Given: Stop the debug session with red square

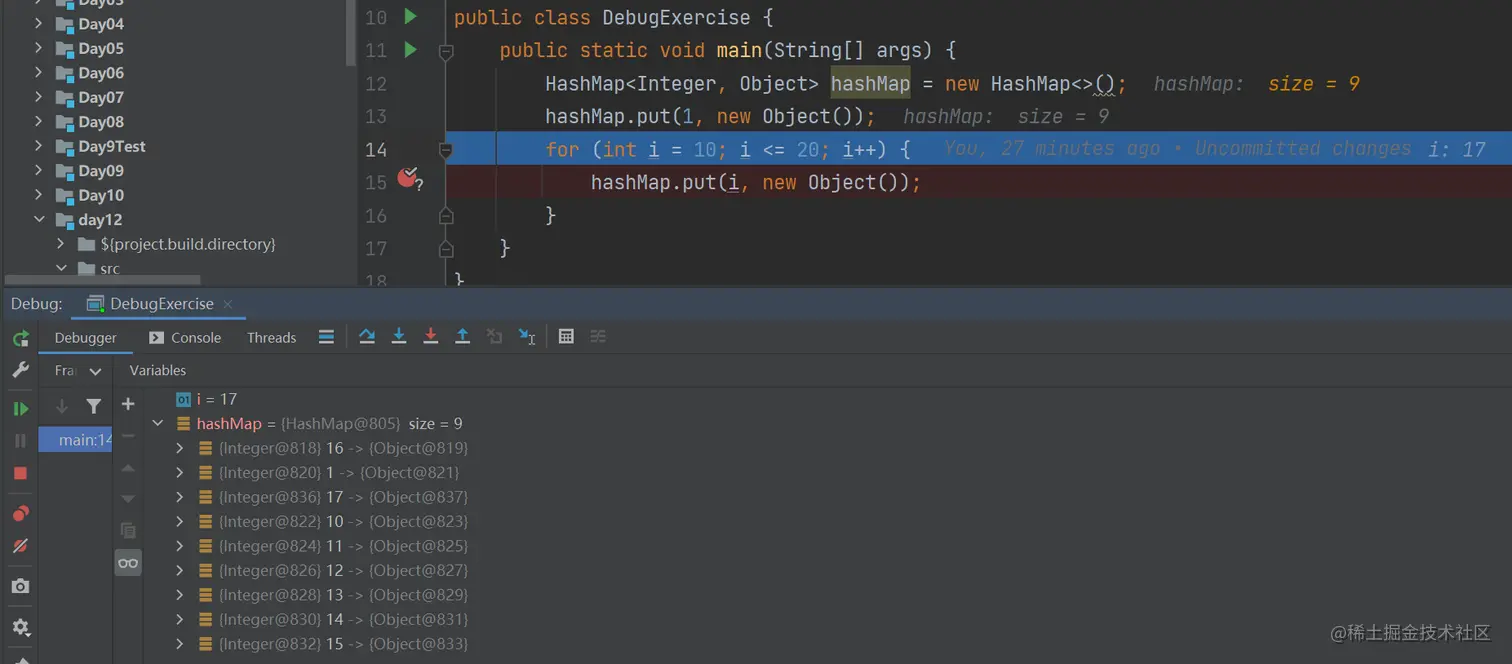Looking at the screenshot, I should [x=20, y=473].
